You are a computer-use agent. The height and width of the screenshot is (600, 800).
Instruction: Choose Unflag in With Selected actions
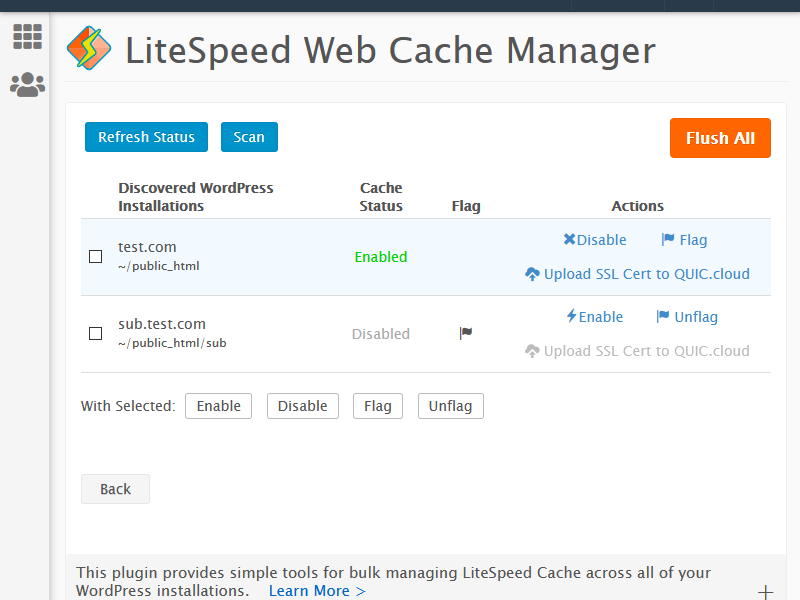click(x=451, y=406)
